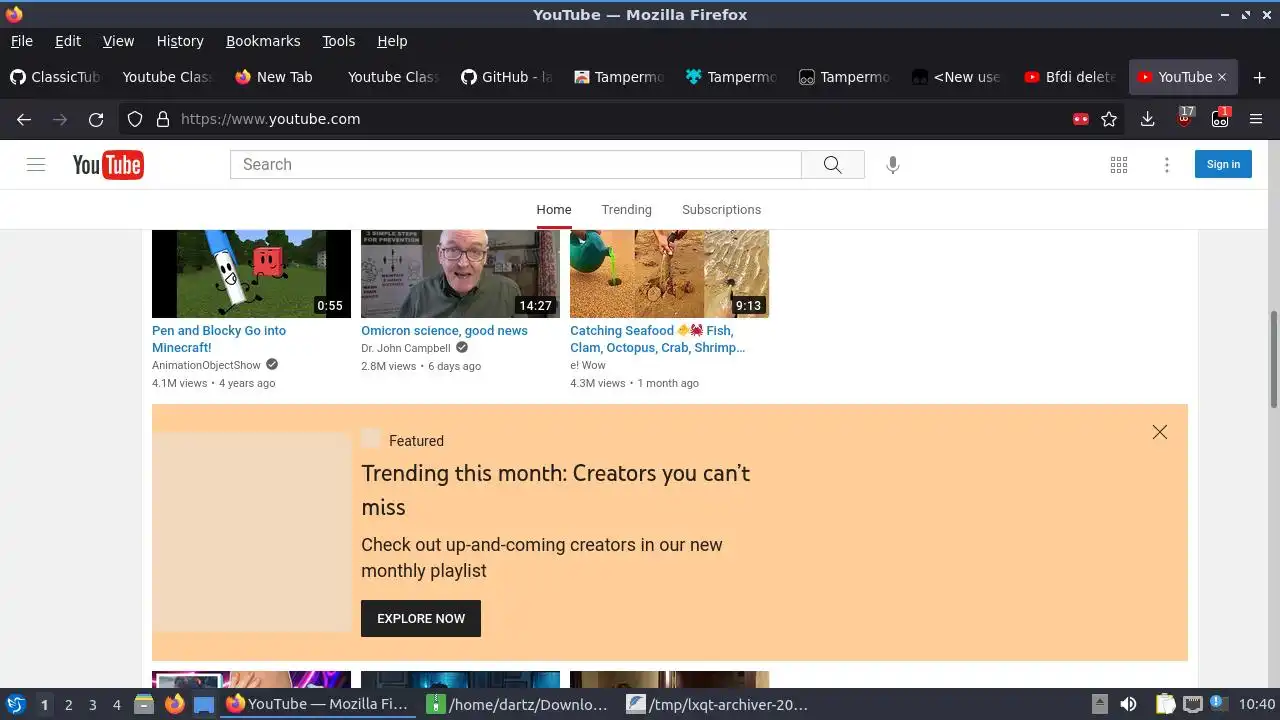Open the Help menu
1280x720 pixels.
[x=392, y=41]
